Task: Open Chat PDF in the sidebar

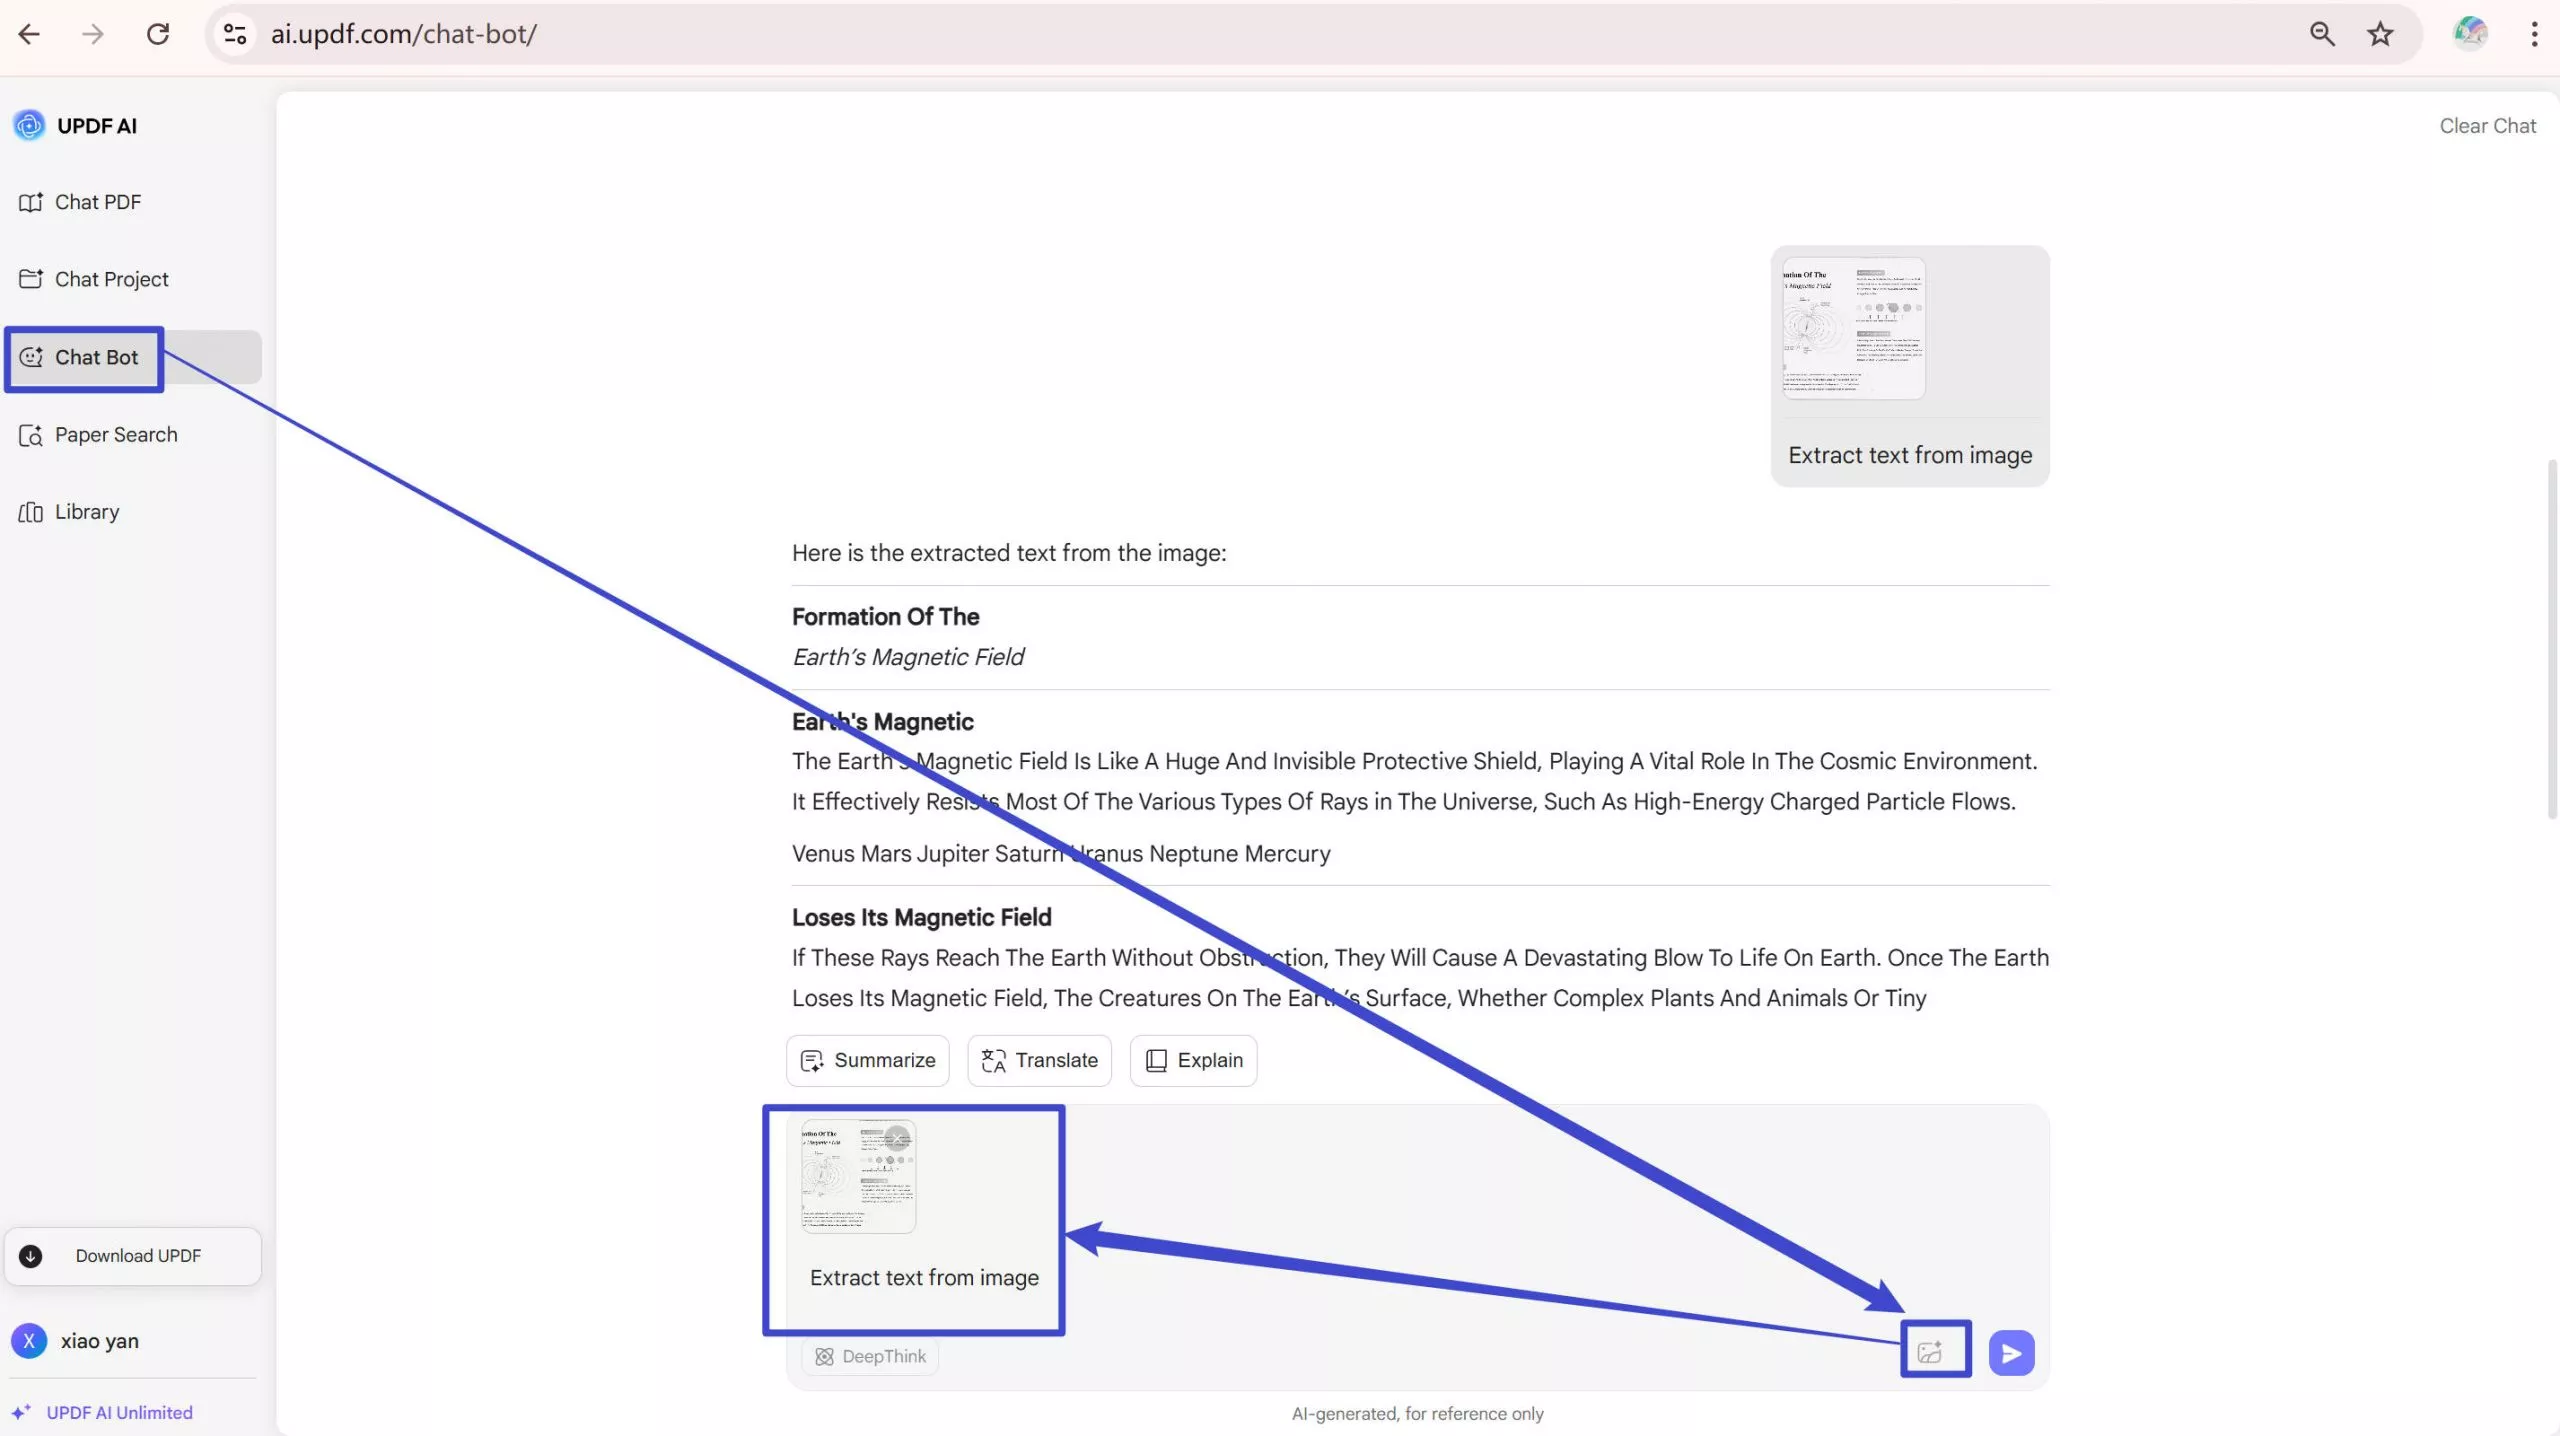Action: pos(97,202)
